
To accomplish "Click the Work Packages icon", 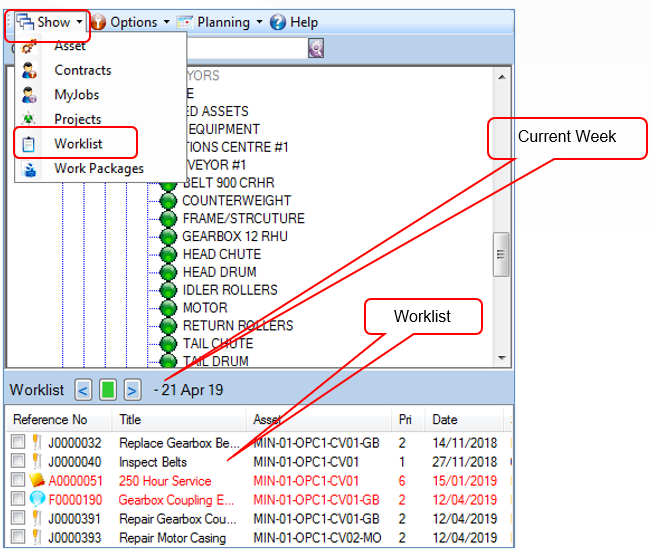I will [30, 169].
